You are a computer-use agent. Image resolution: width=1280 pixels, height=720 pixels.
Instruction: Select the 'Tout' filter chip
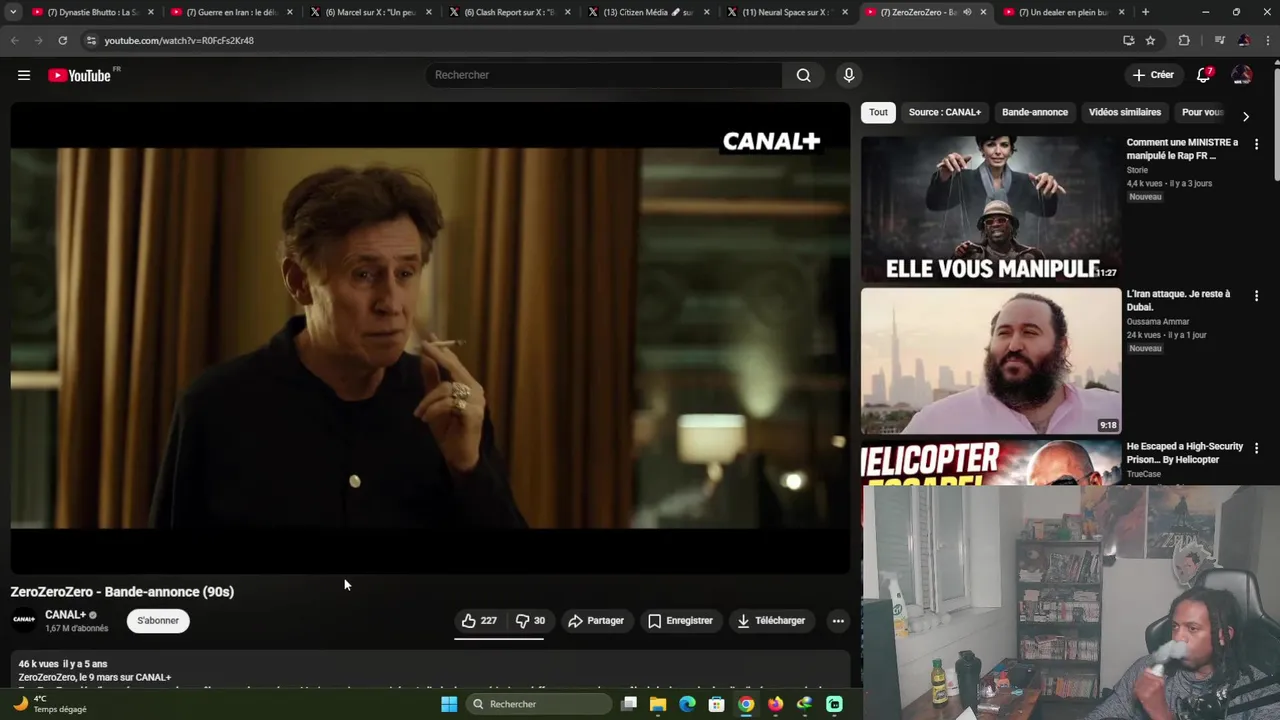click(878, 112)
